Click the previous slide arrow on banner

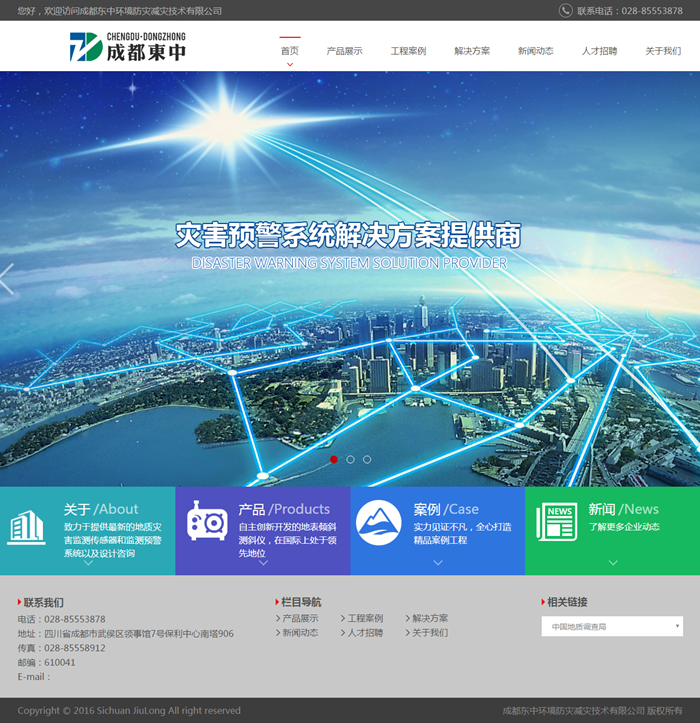[x=7, y=279]
